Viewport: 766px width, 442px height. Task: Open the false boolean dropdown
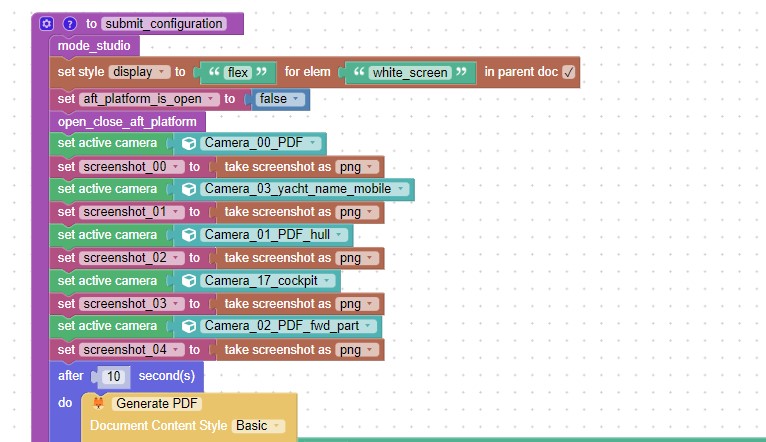(x=279, y=99)
